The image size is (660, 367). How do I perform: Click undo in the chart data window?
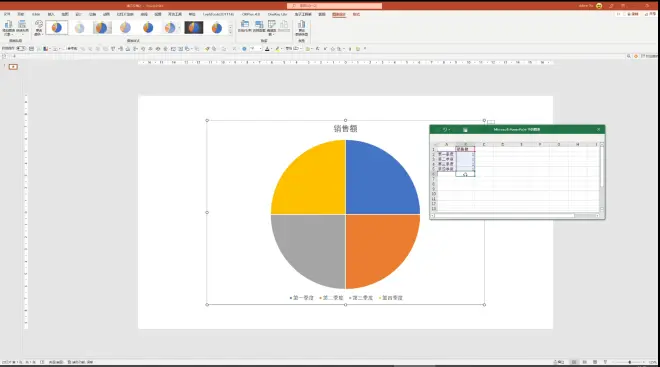444,130
